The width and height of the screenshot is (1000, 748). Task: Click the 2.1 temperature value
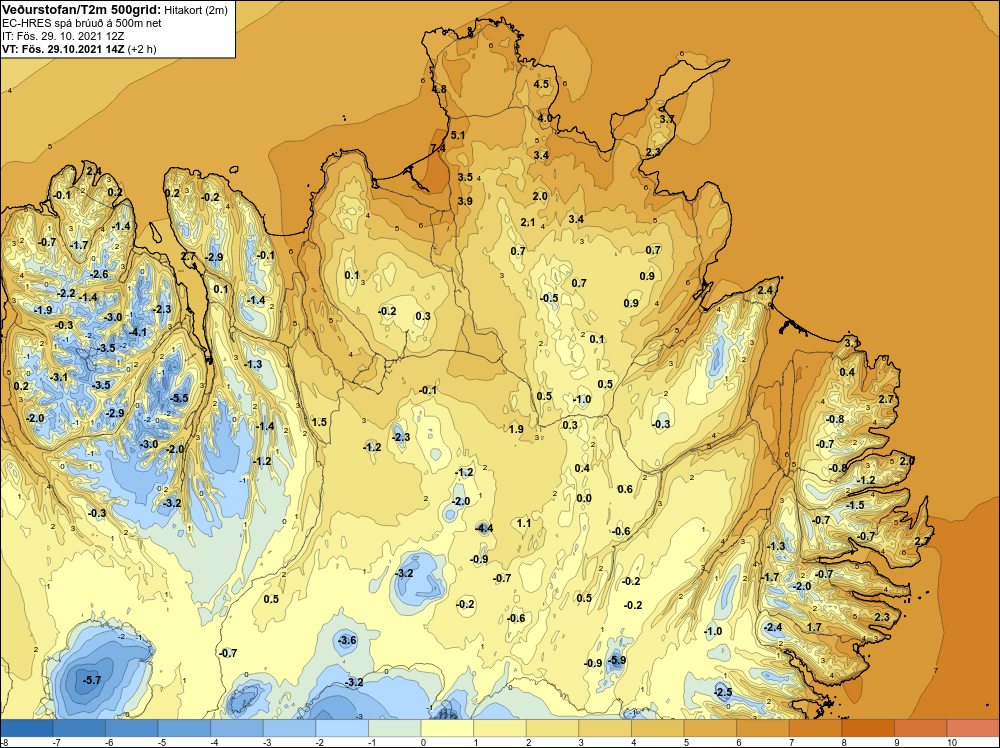(x=527, y=222)
